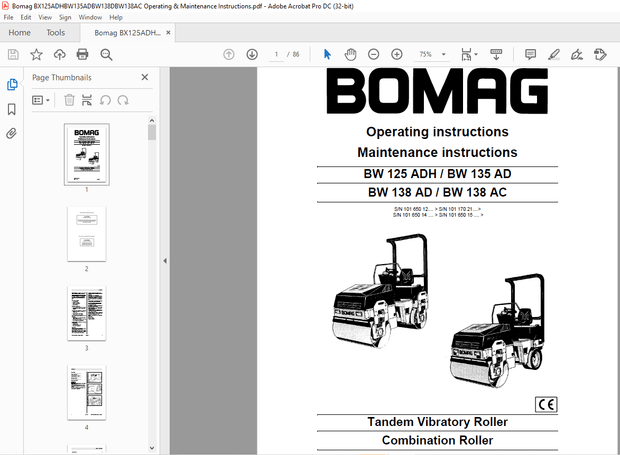Zoom out with minus button
This screenshot has height=455, width=620.
click(373, 54)
